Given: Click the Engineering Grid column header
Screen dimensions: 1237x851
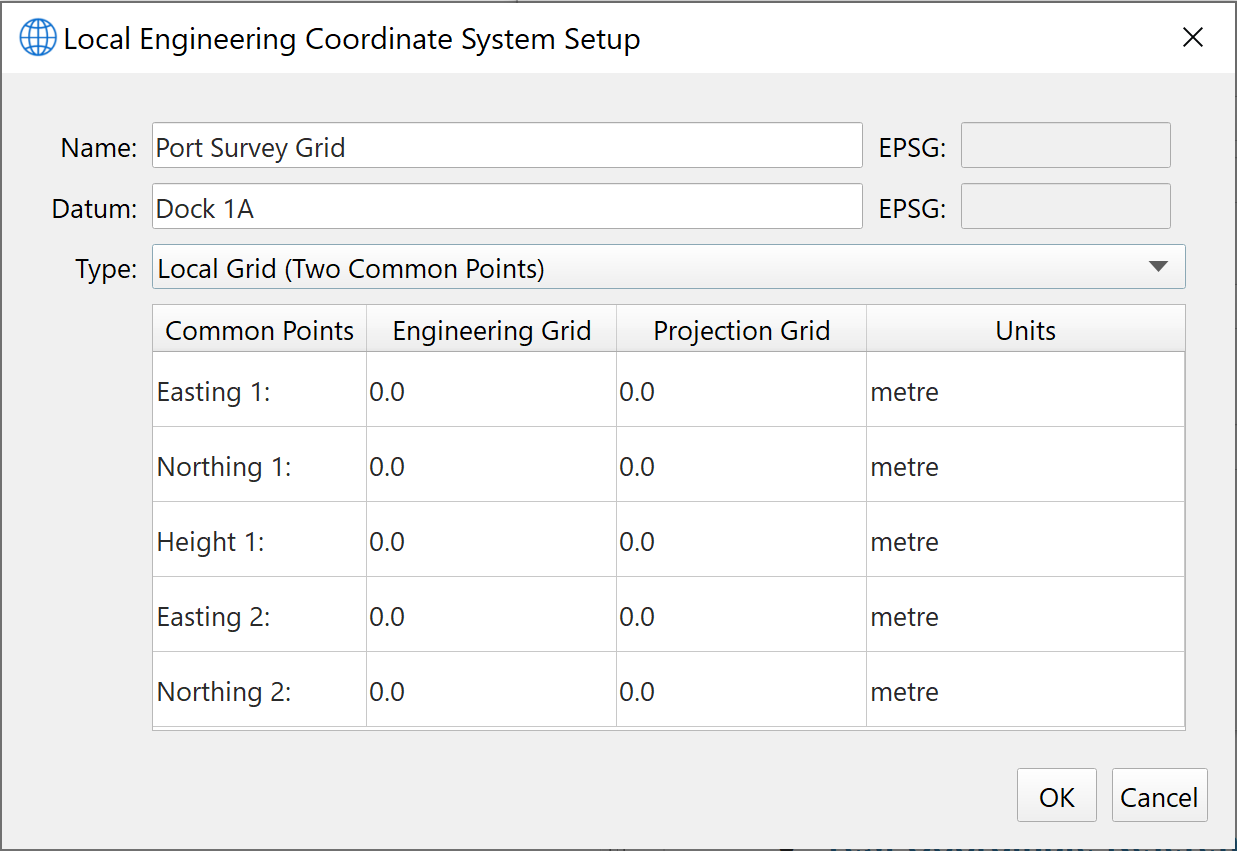Looking at the screenshot, I should click(x=491, y=330).
